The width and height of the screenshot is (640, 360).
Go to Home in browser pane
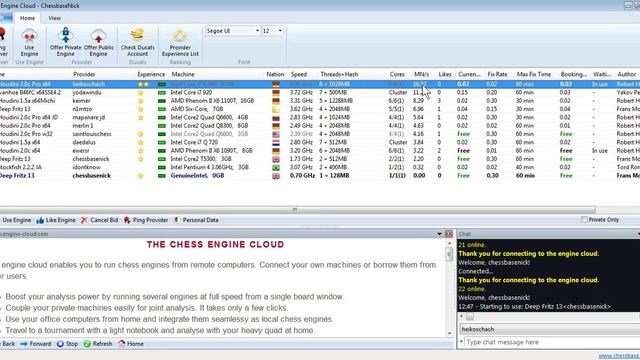tap(131, 344)
